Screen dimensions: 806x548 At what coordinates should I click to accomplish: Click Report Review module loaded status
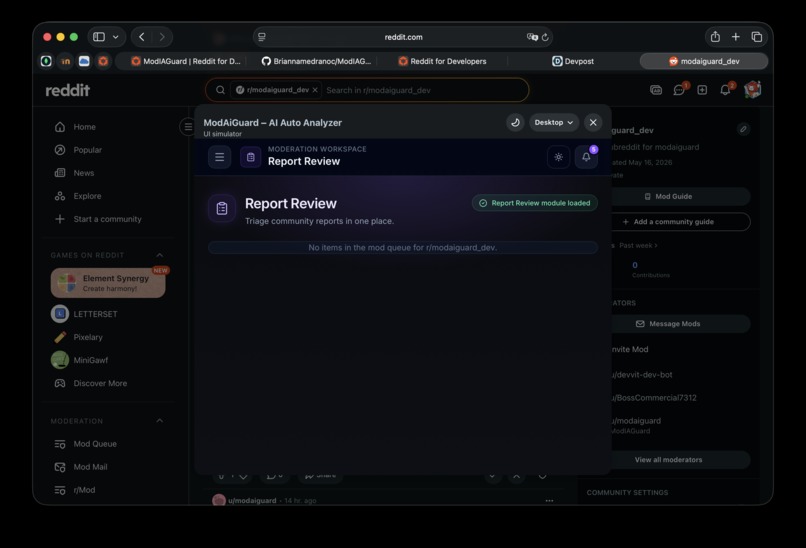535,203
